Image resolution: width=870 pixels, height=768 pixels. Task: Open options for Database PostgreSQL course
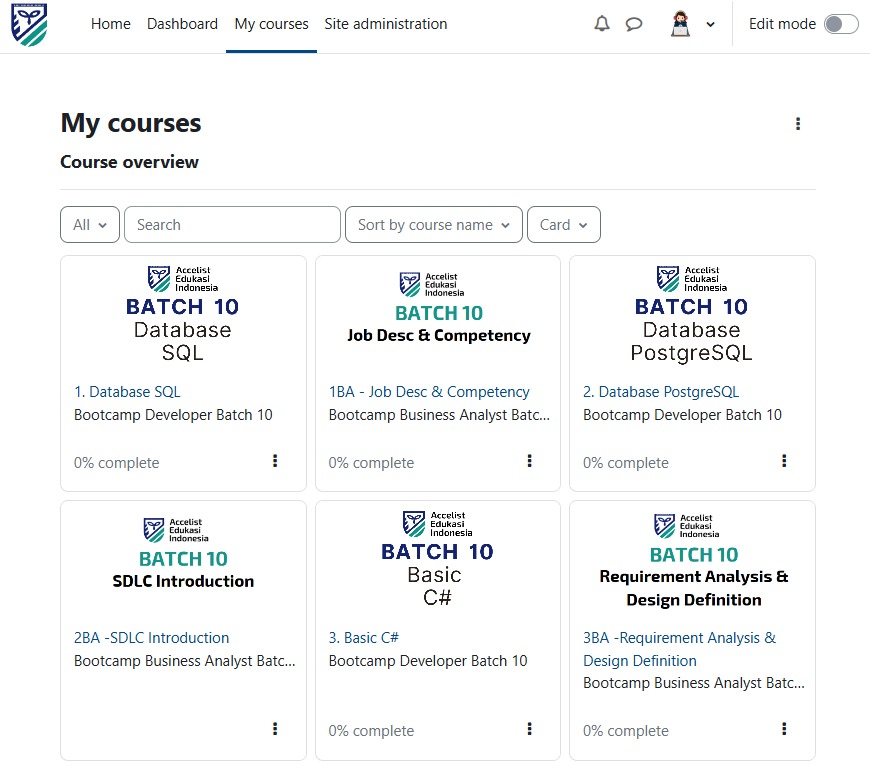tap(783, 462)
